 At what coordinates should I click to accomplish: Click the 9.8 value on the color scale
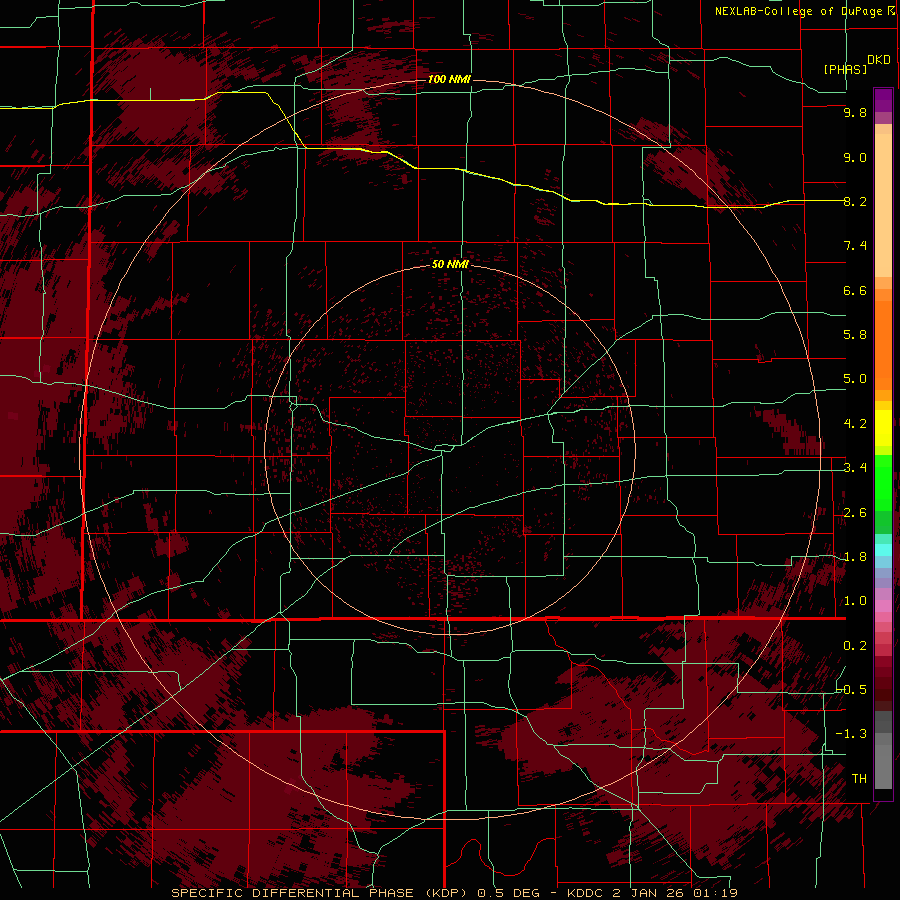point(855,112)
